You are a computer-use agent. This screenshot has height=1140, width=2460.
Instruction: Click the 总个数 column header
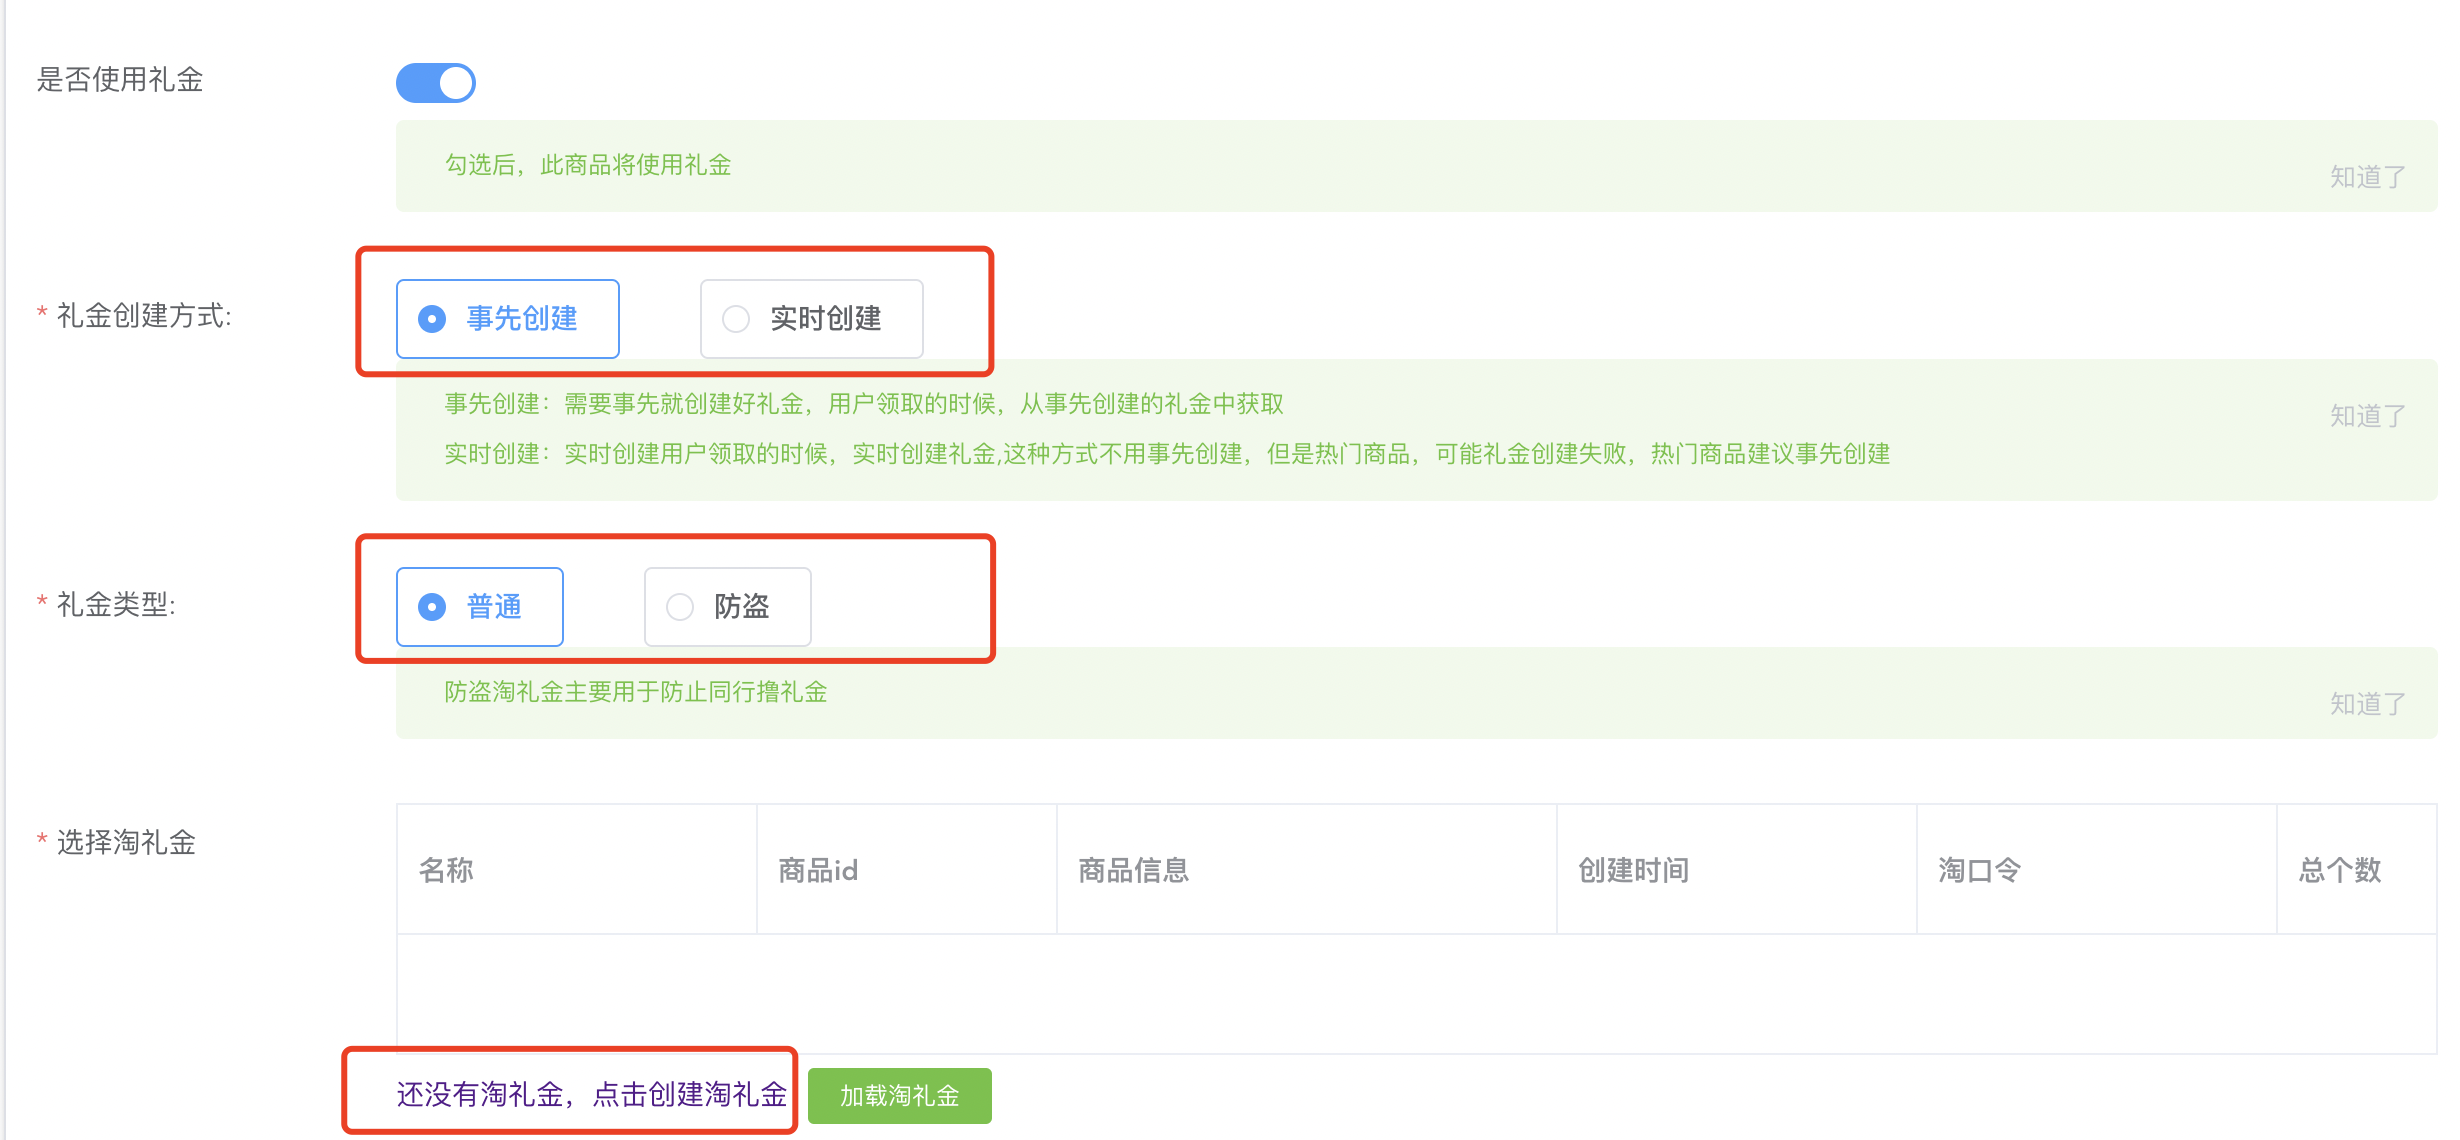(2339, 870)
